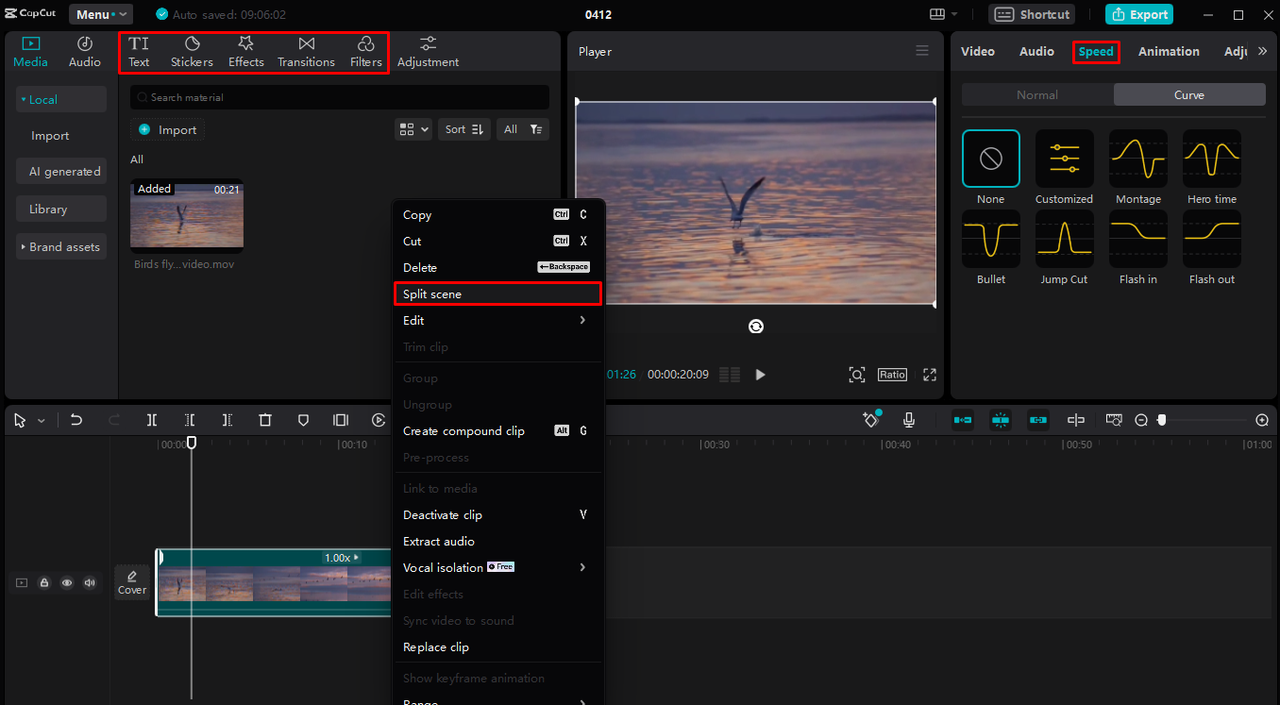This screenshot has width=1280, height=705.
Task: Click the Freeze frame icon in timeline toolbar
Action: click(341, 420)
